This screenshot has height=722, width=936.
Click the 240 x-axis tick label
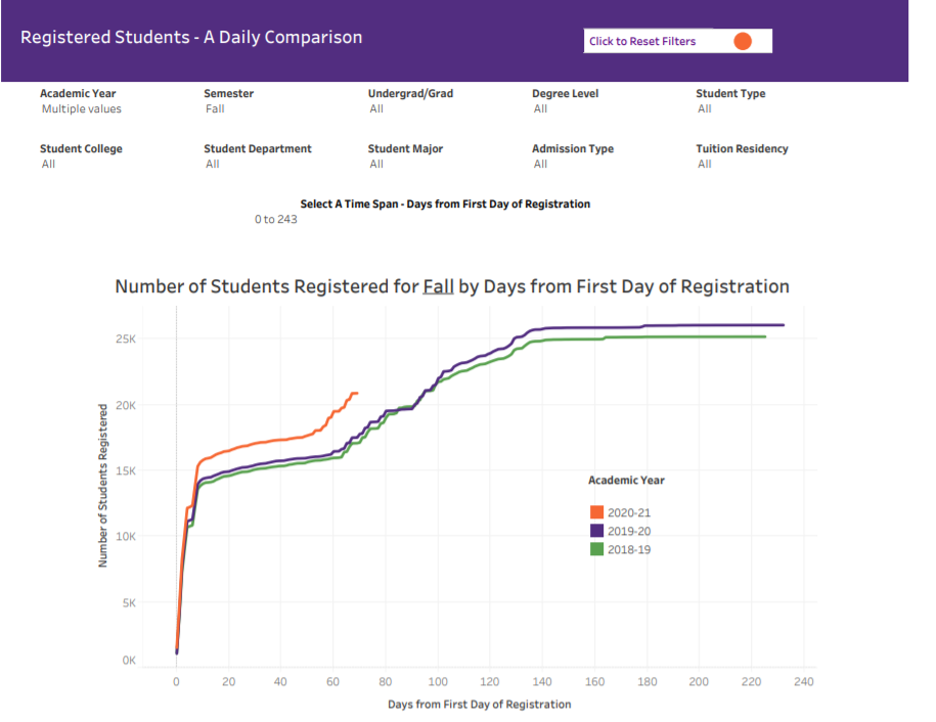(x=803, y=681)
